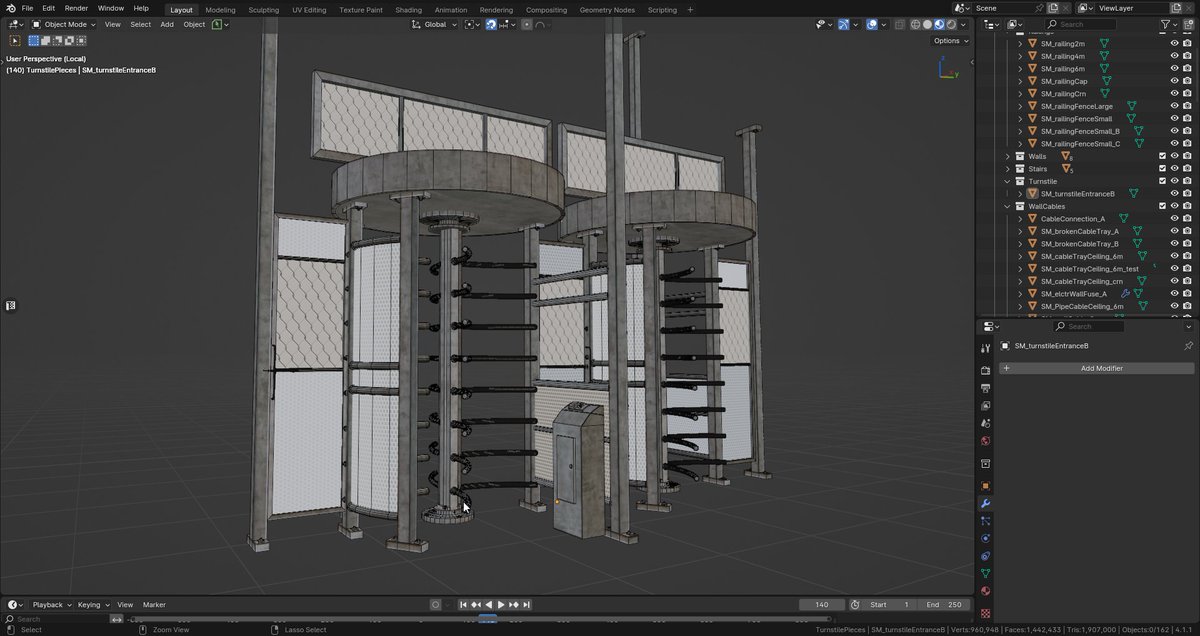Jump to the timeline end frame
The height and width of the screenshot is (636, 1200).
526,605
